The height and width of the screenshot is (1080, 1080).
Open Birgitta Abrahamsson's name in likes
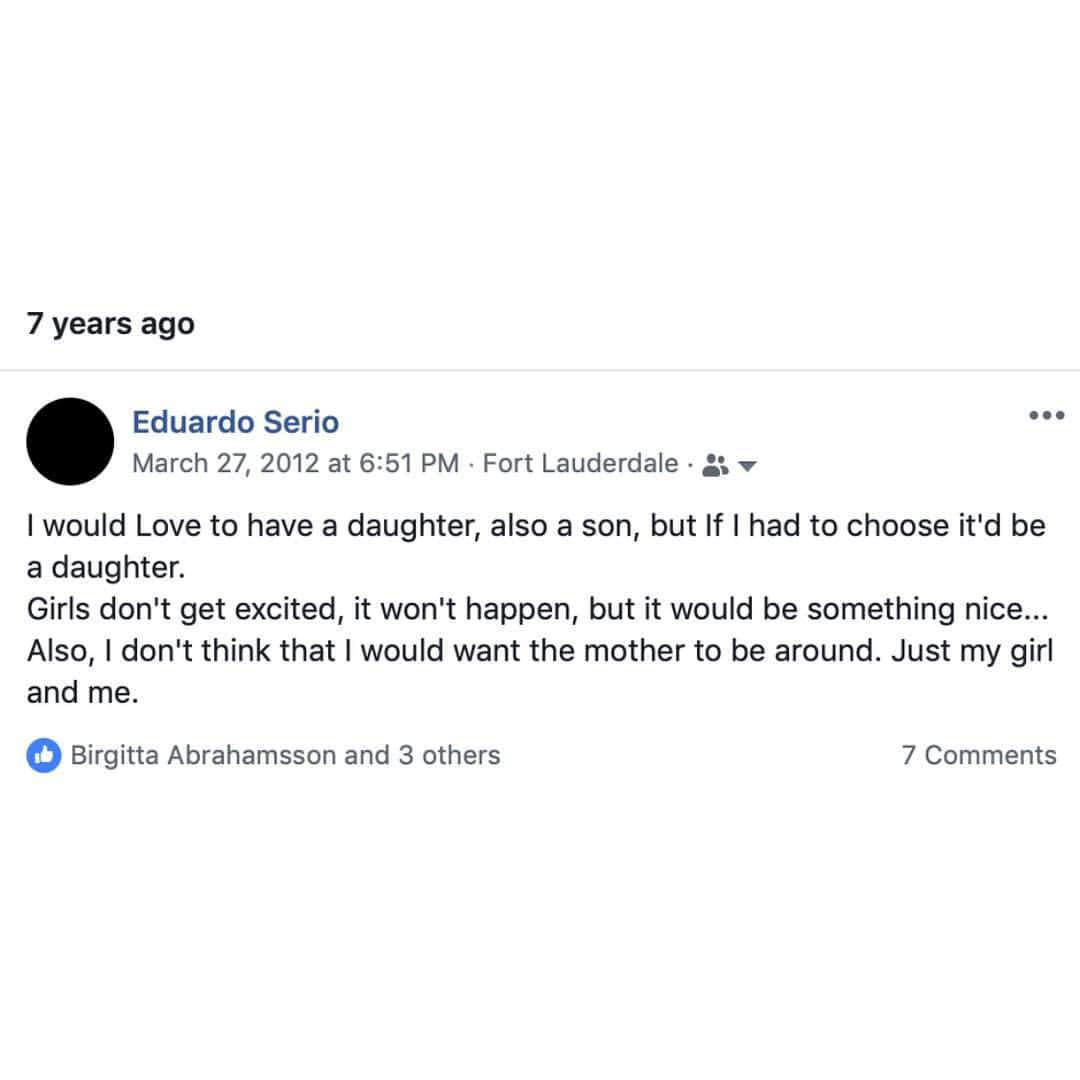point(203,756)
